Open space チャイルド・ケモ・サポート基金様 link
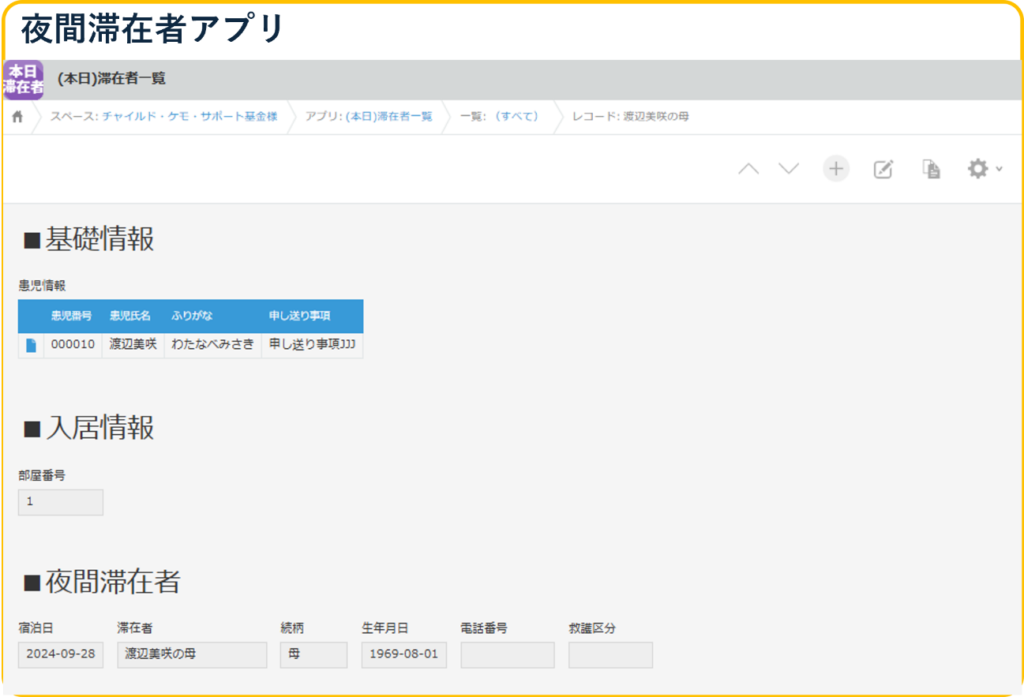Viewport: 1024px width, 697px height. (189, 116)
